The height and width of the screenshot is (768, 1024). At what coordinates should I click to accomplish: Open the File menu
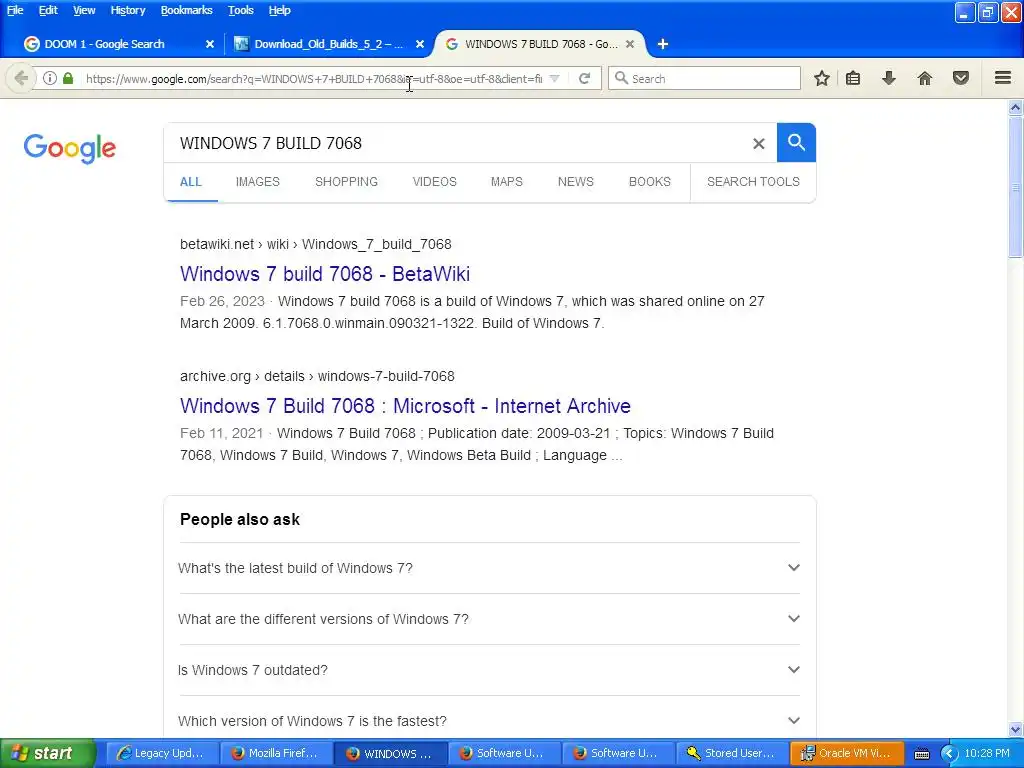(15, 10)
